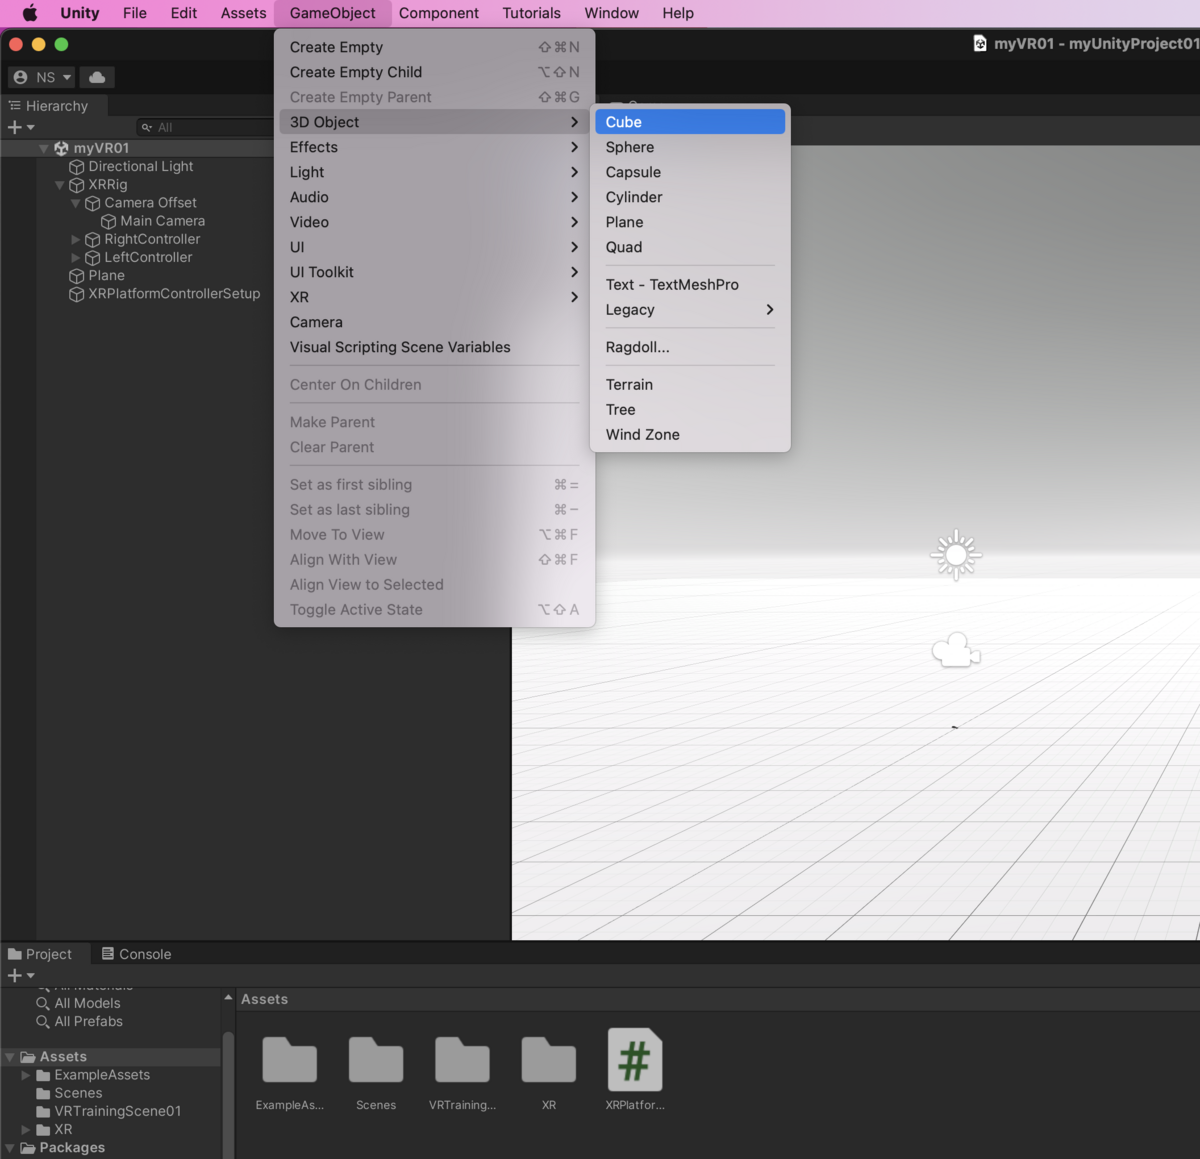Open the Component menu
This screenshot has width=1200, height=1159.
[x=438, y=13]
